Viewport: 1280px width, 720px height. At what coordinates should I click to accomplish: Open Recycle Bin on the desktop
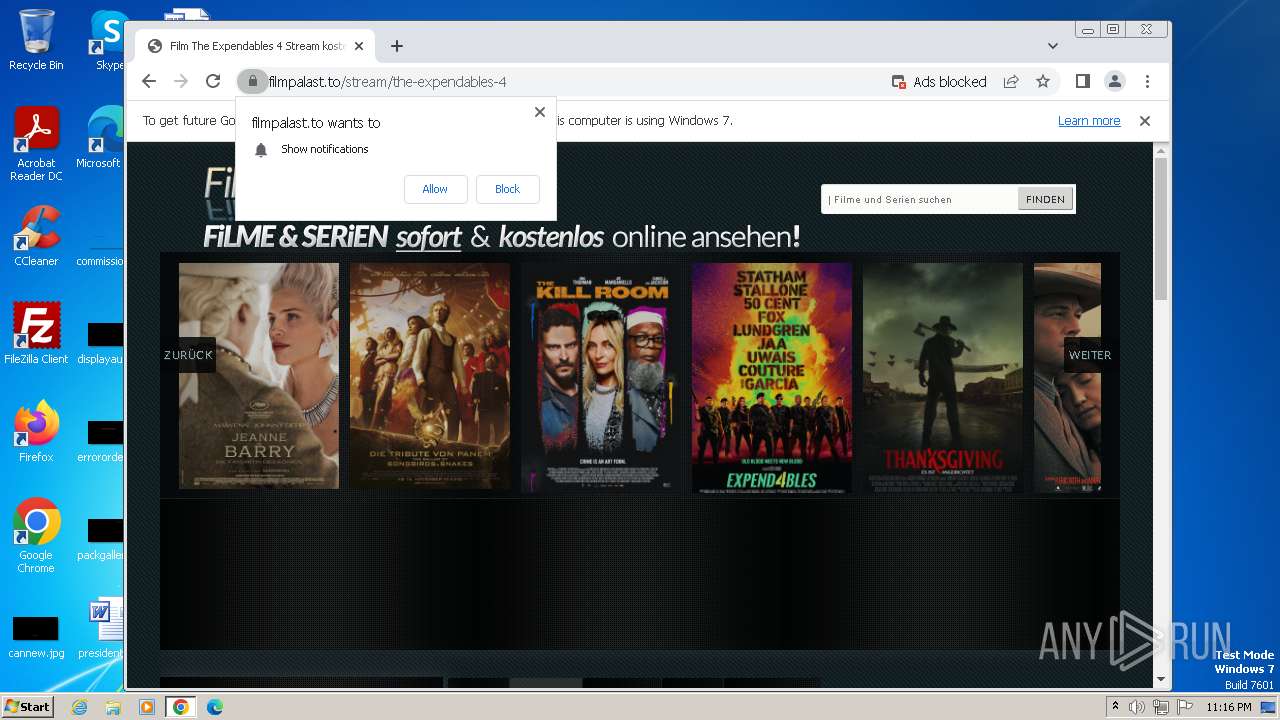[x=36, y=40]
